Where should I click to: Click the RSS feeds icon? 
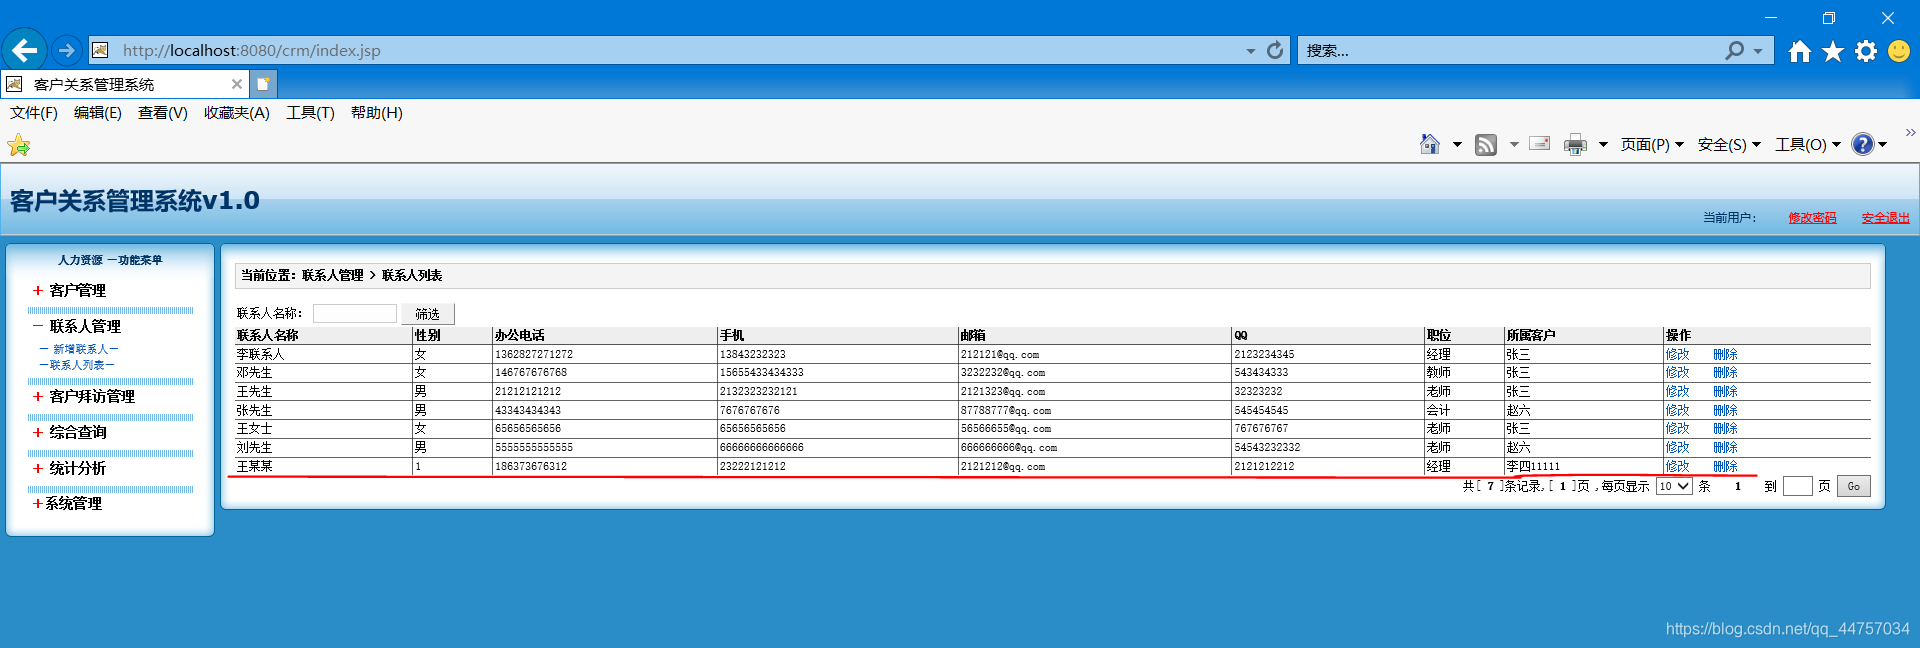point(1486,145)
